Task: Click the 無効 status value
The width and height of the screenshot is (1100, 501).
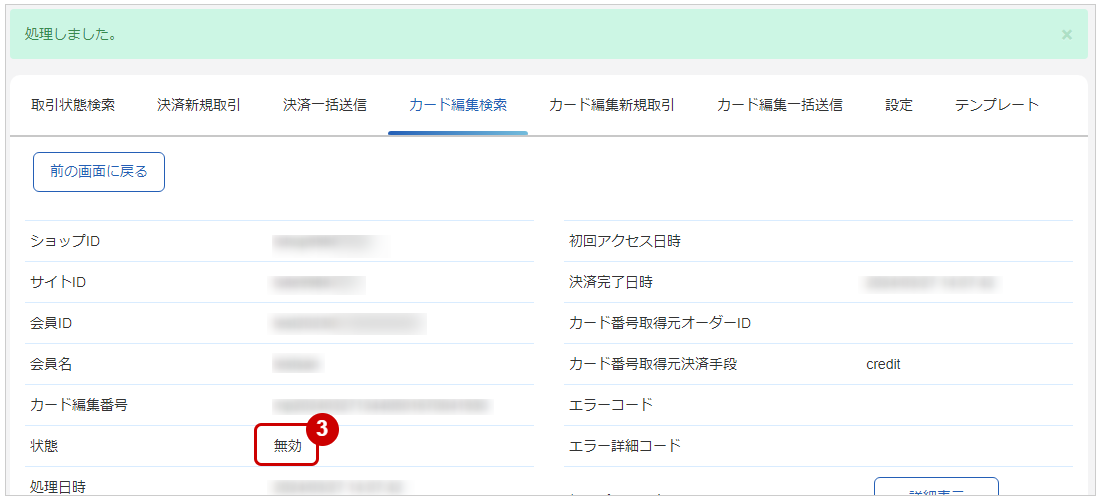Action: click(x=288, y=446)
